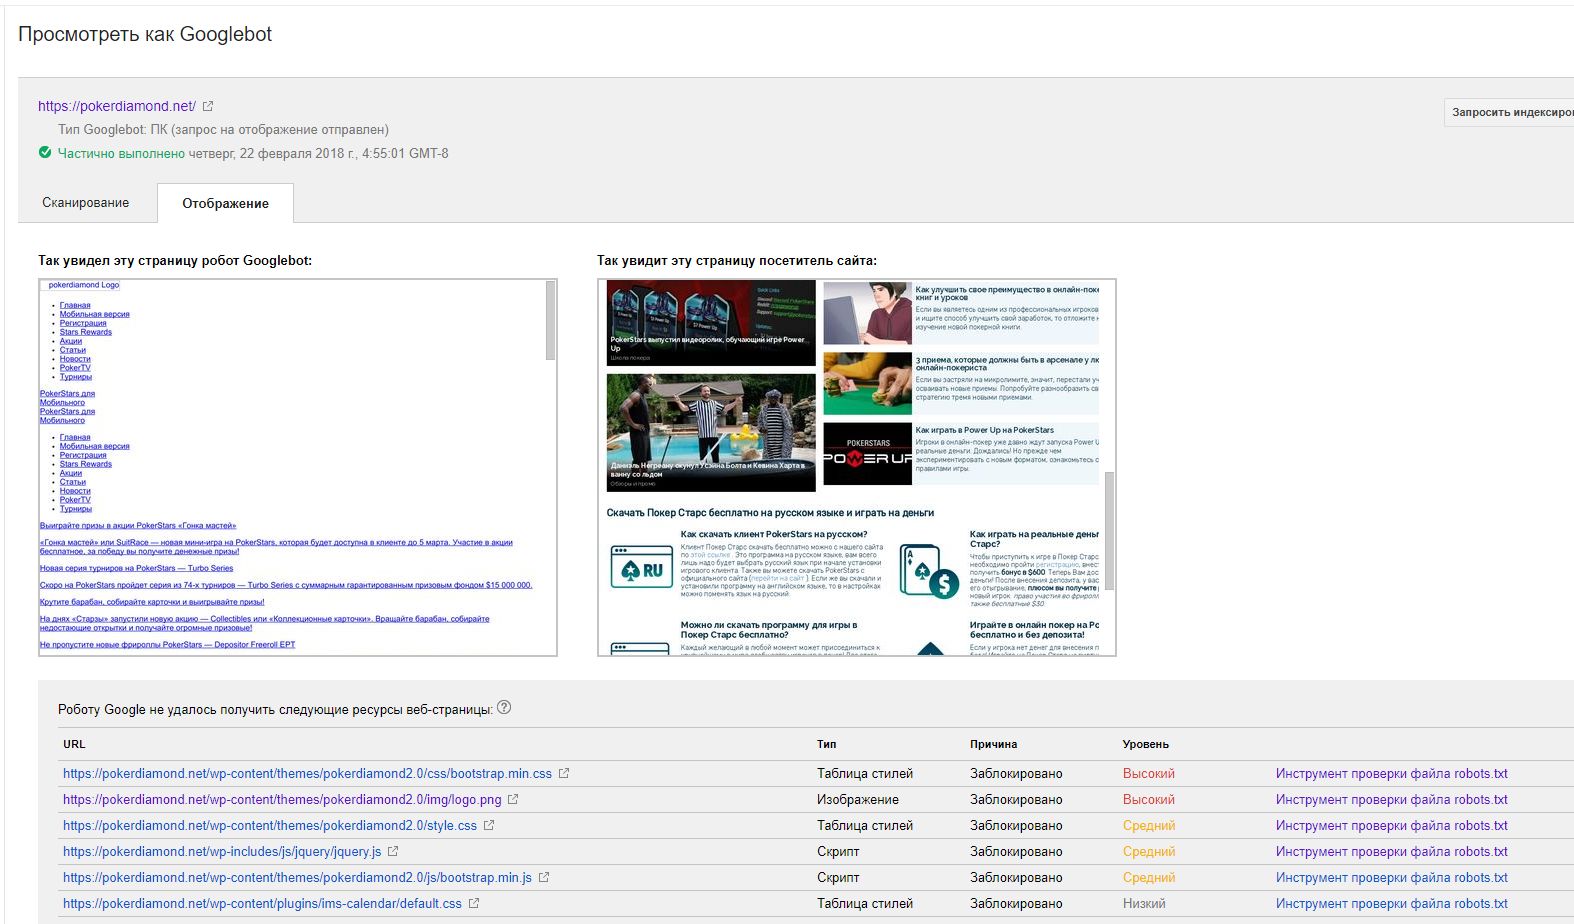The height and width of the screenshot is (924, 1574).
Task: Click external-link icon next to css/bootstrap.min.css URL
Action: (x=564, y=773)
